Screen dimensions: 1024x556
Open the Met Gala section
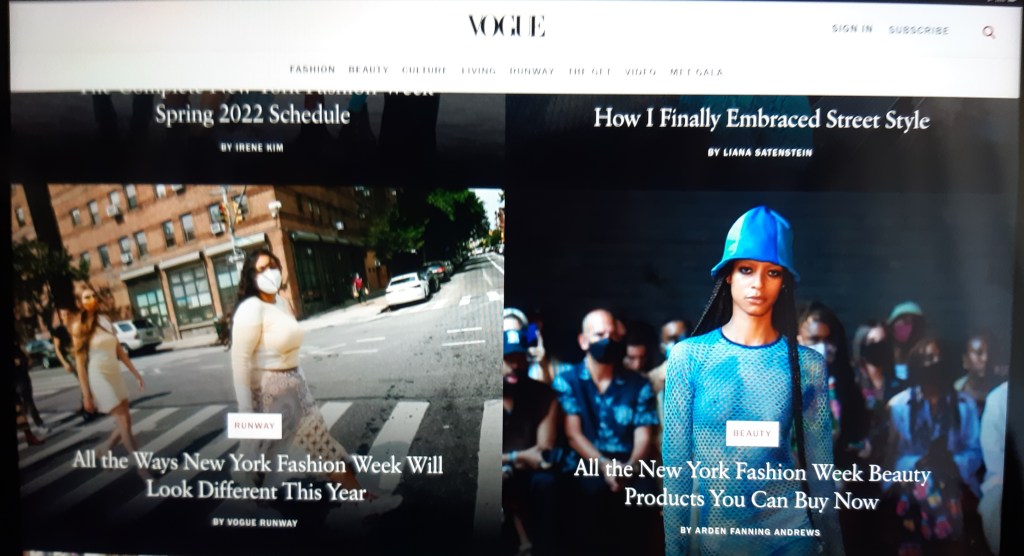tap(696, 72)
